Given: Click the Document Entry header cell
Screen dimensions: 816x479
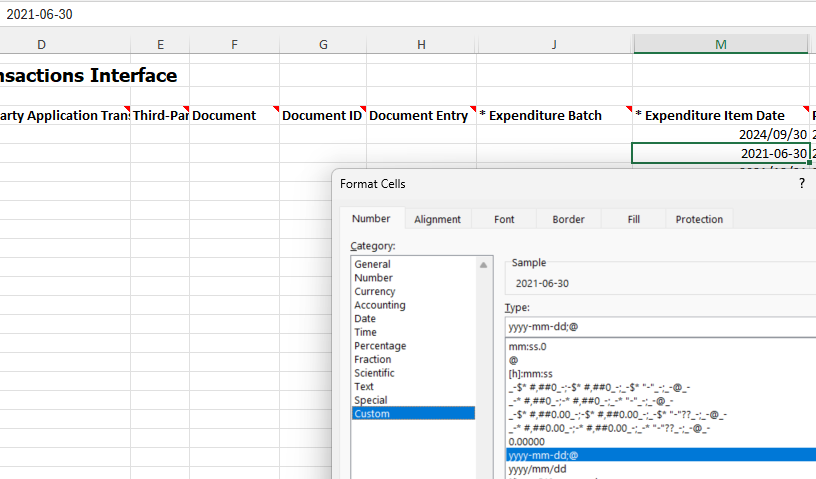Looking at the screenshot, I should coord(422,115).
